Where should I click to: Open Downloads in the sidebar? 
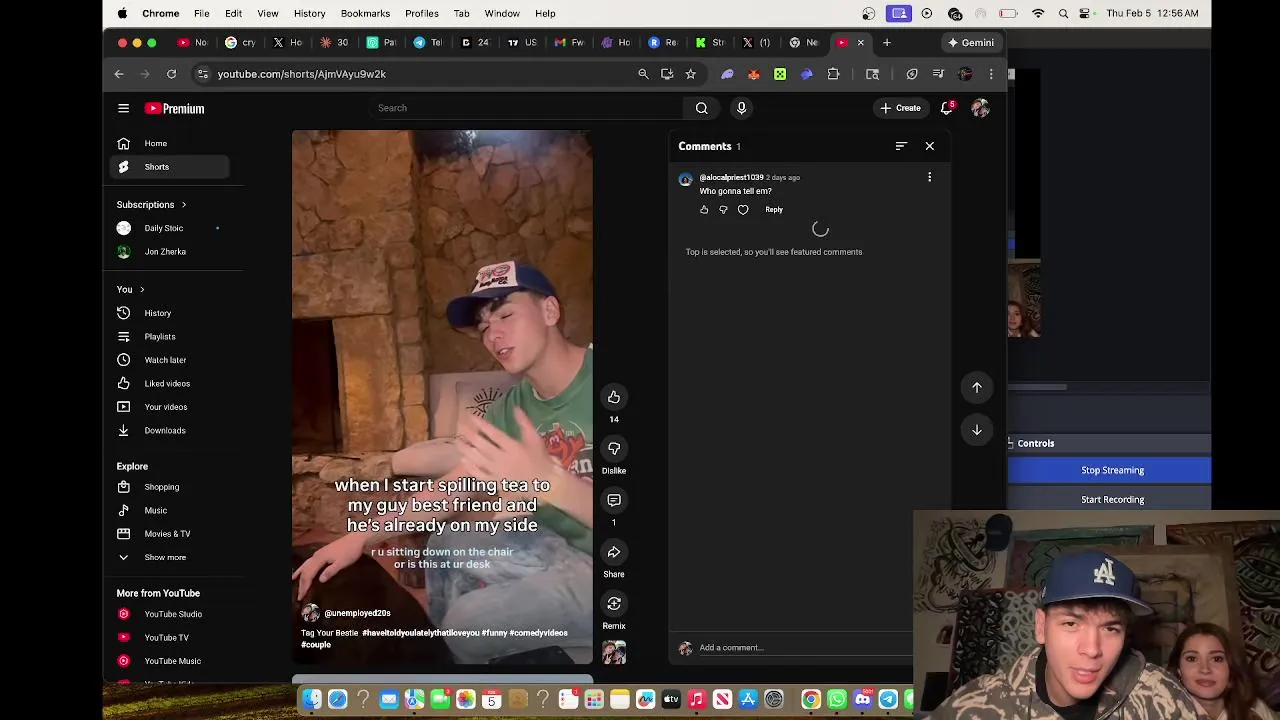pyautogui.click(x=170, y=430)
